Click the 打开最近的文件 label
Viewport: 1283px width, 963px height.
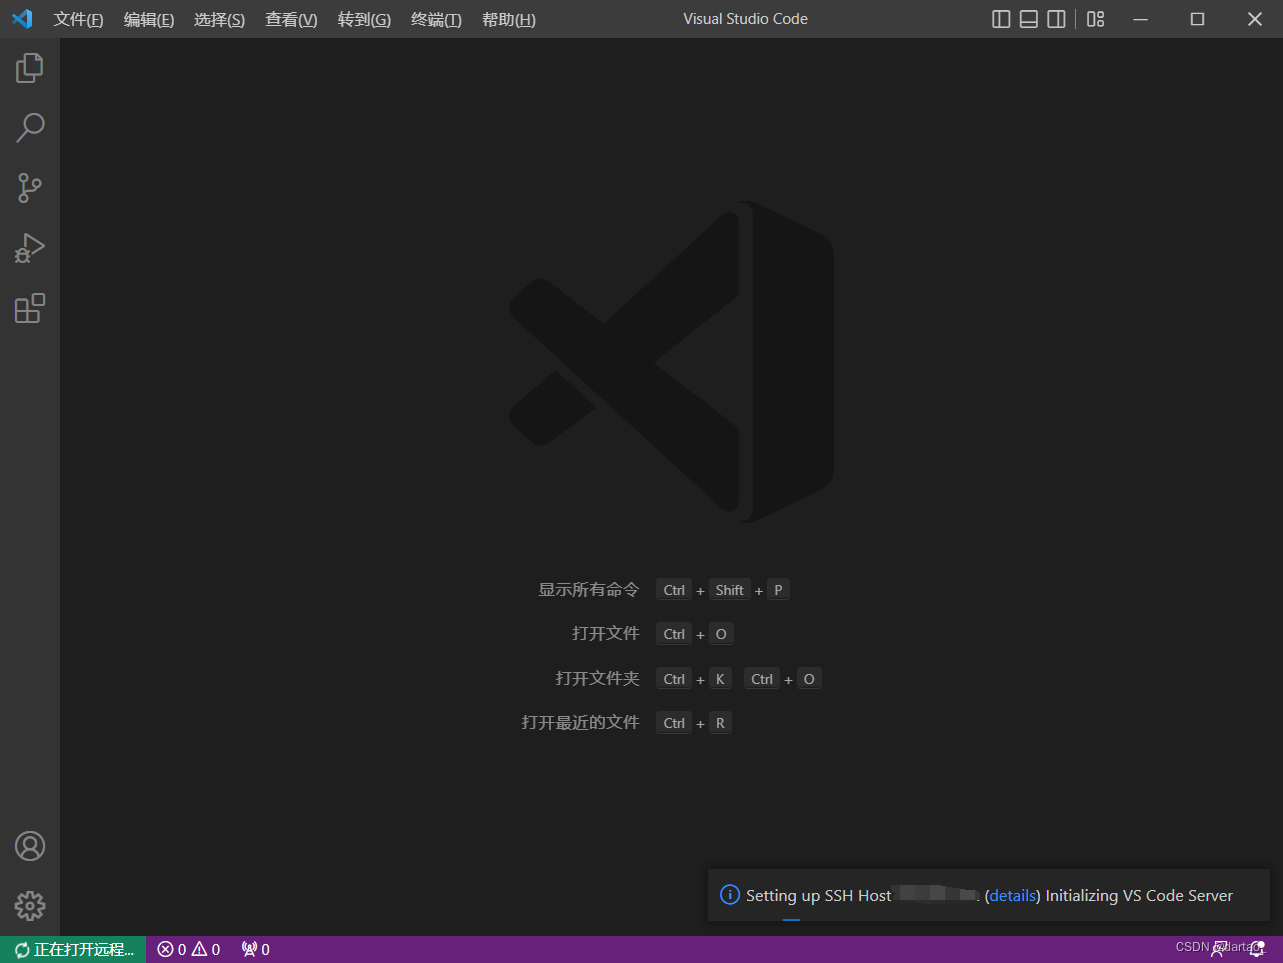[x=581, y=723]
